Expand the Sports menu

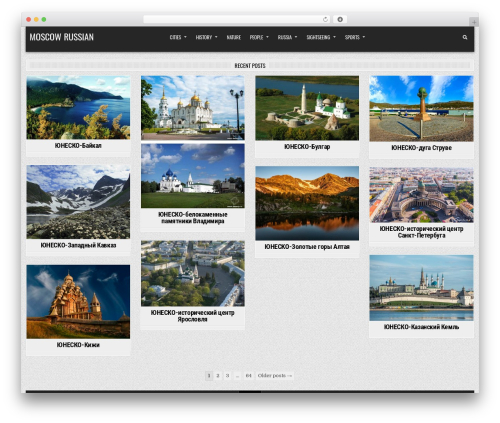click(x=355, y=37)
